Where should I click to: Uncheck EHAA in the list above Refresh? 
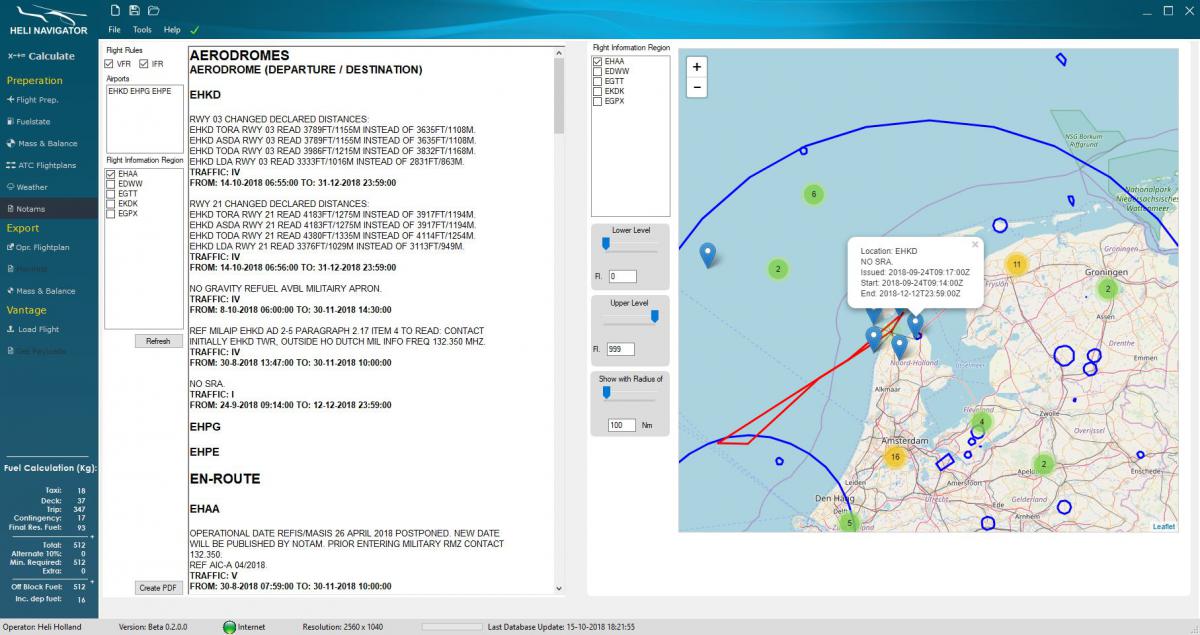point(111,174)
